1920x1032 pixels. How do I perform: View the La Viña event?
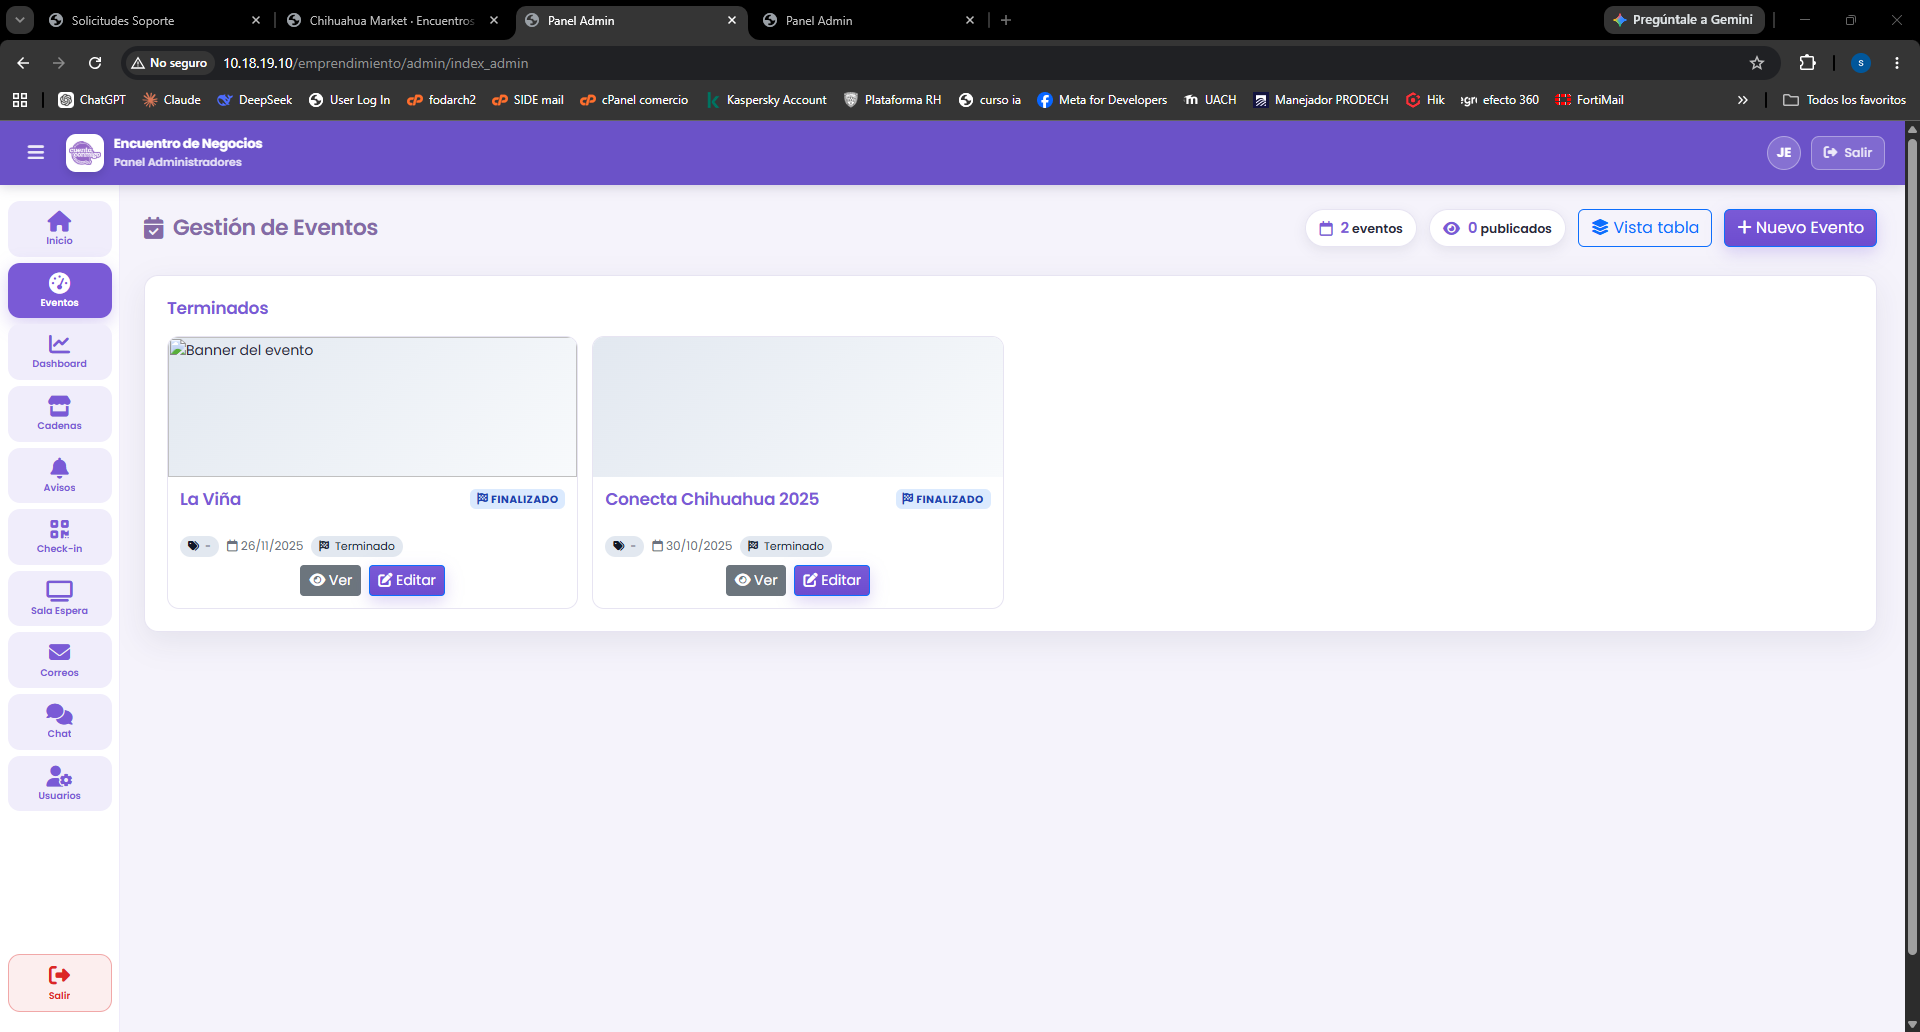pos(330,580)
